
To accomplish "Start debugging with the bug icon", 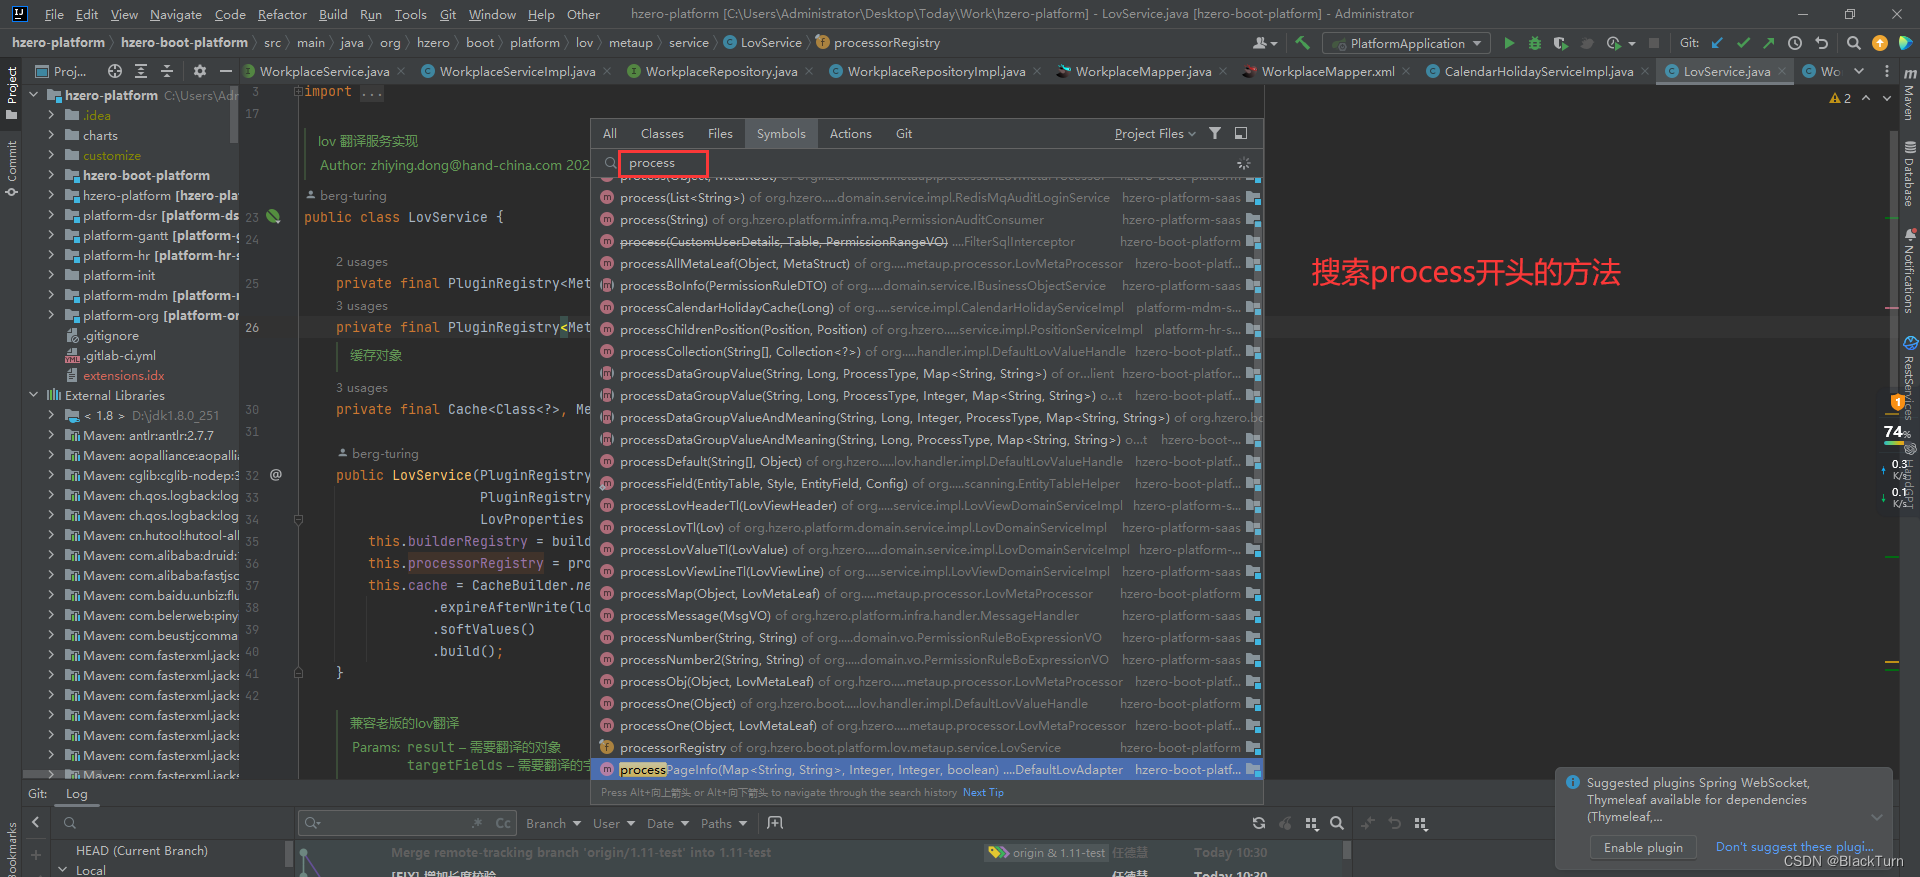I will [x=1535, y=43].
